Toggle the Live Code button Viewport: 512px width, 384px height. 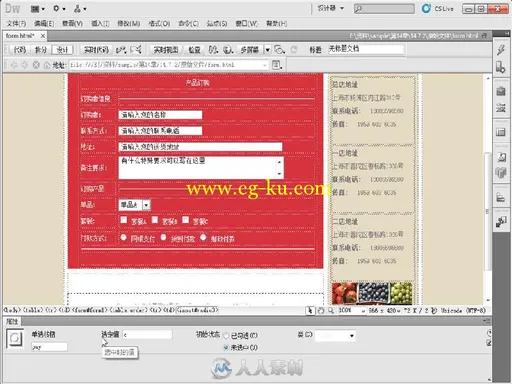click(x=96, y=50)
